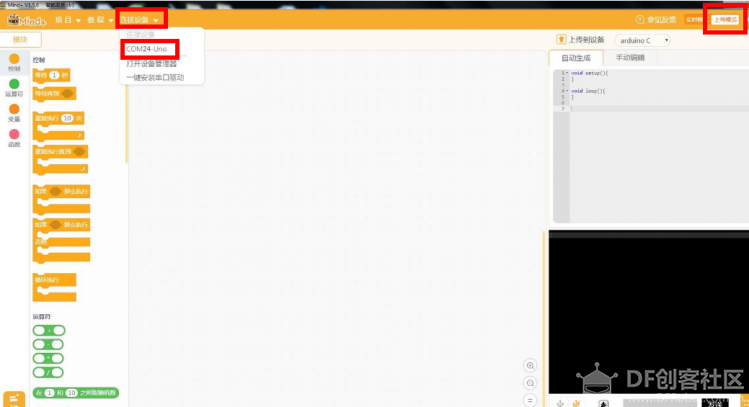This screenshot has width=749, height=407.
Task: Click the disabled 连接设备 menu header entry
Action: 140,34
